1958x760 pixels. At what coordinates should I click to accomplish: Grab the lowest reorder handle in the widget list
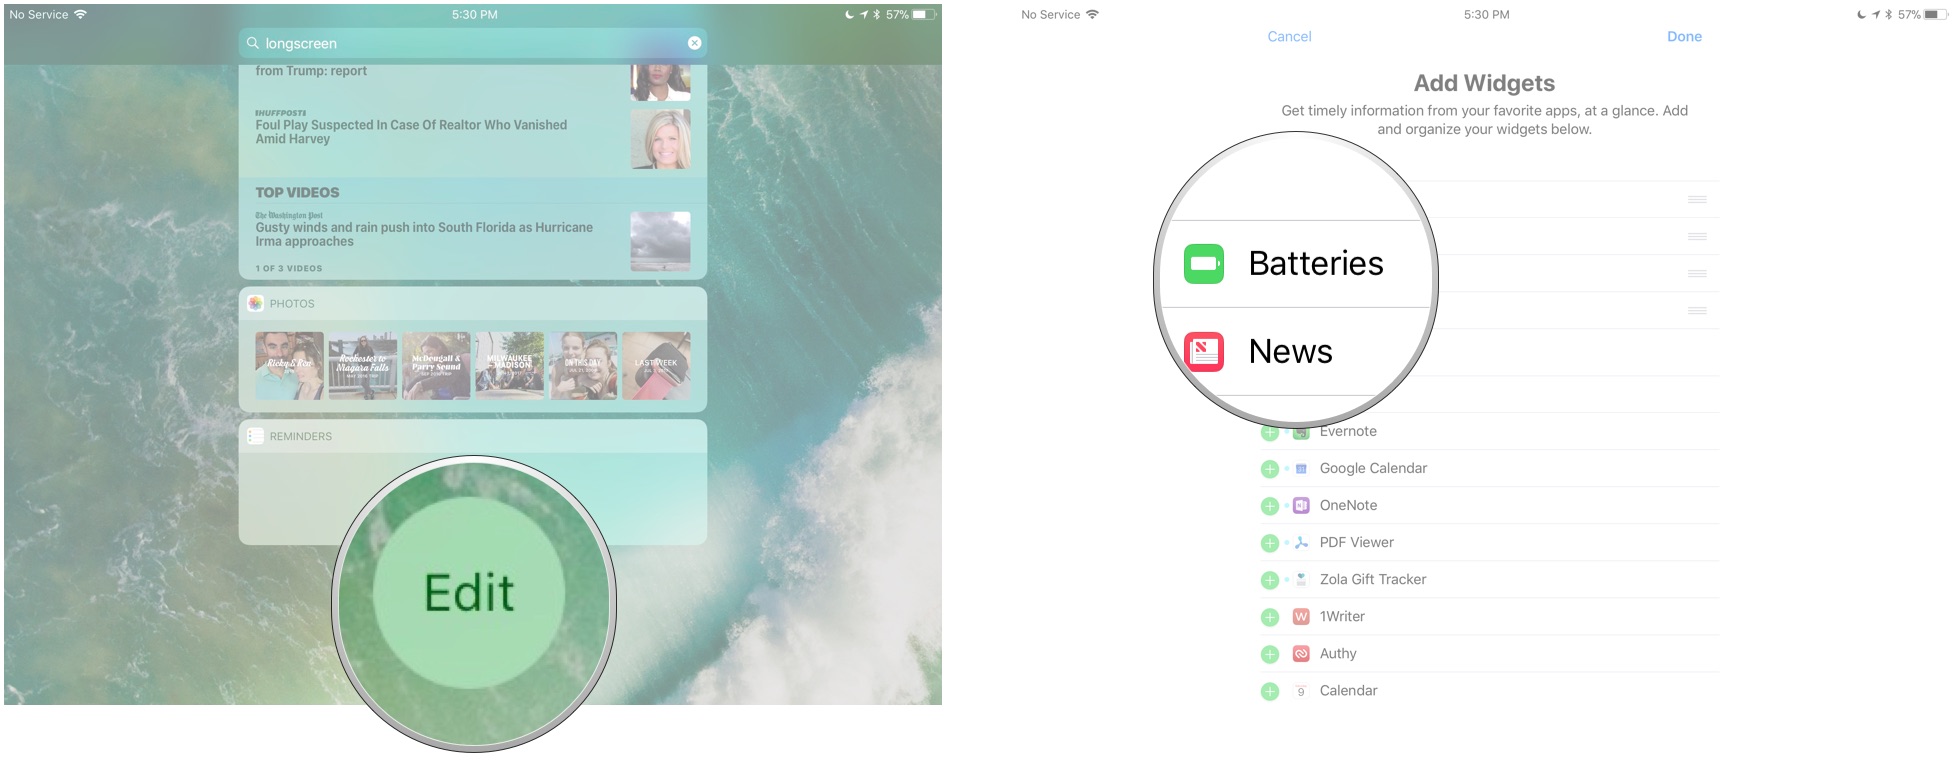pyautogui.click(x=1697, y=310)
